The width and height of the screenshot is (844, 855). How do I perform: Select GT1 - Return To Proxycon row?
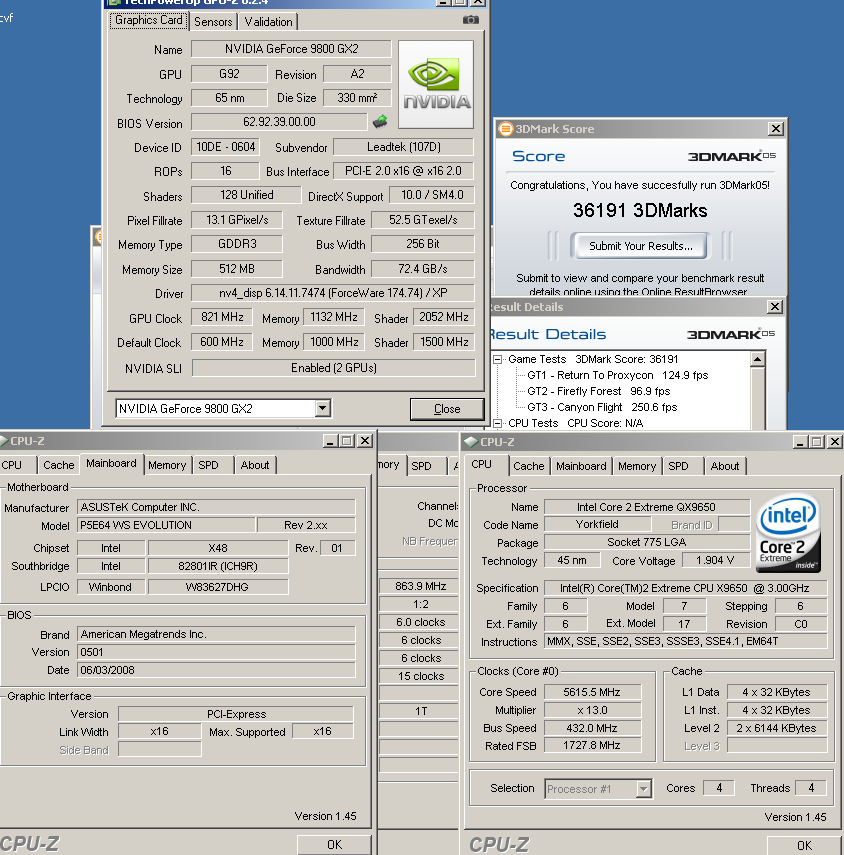[x=617, y=375]
